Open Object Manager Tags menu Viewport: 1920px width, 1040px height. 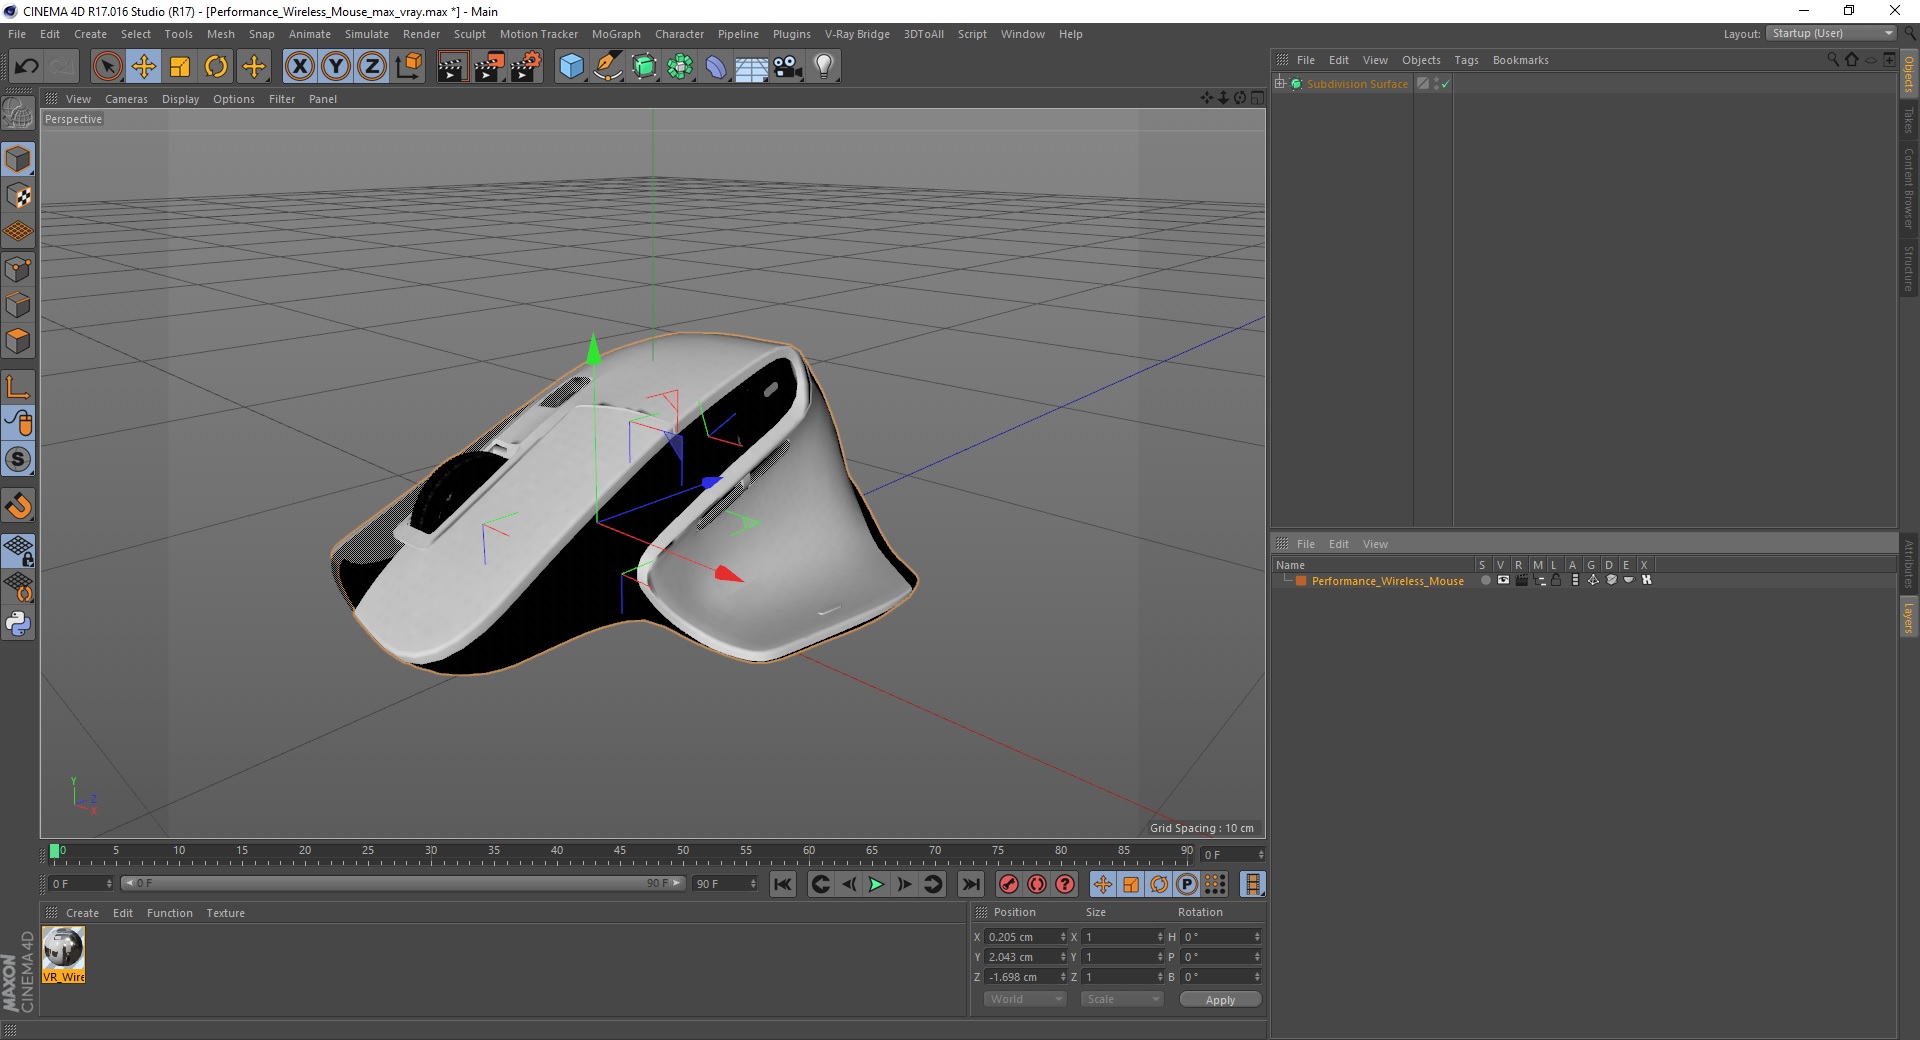point(1466,60)
